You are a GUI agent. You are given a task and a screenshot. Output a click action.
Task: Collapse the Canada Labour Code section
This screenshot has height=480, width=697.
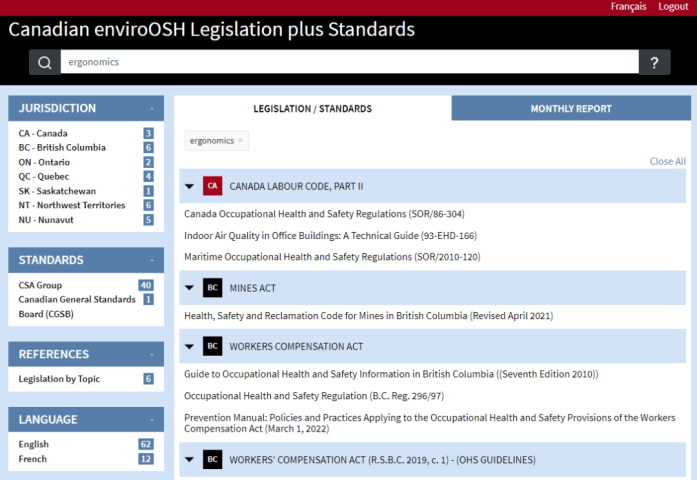(189, 186)
